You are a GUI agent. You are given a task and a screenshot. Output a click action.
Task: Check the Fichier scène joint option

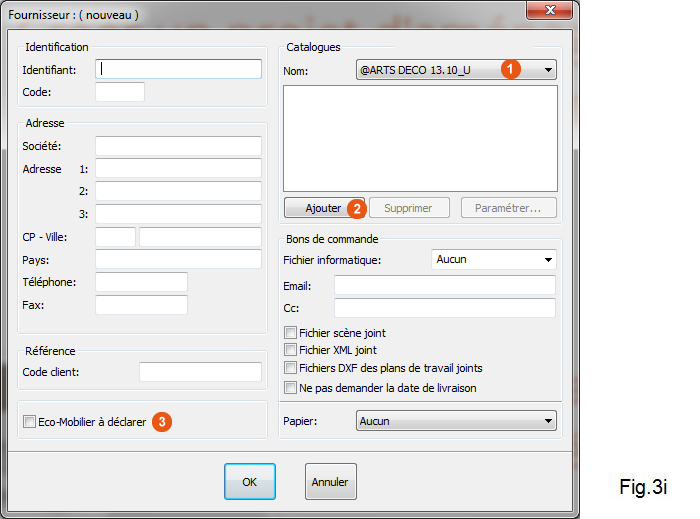tap(291, 333)
